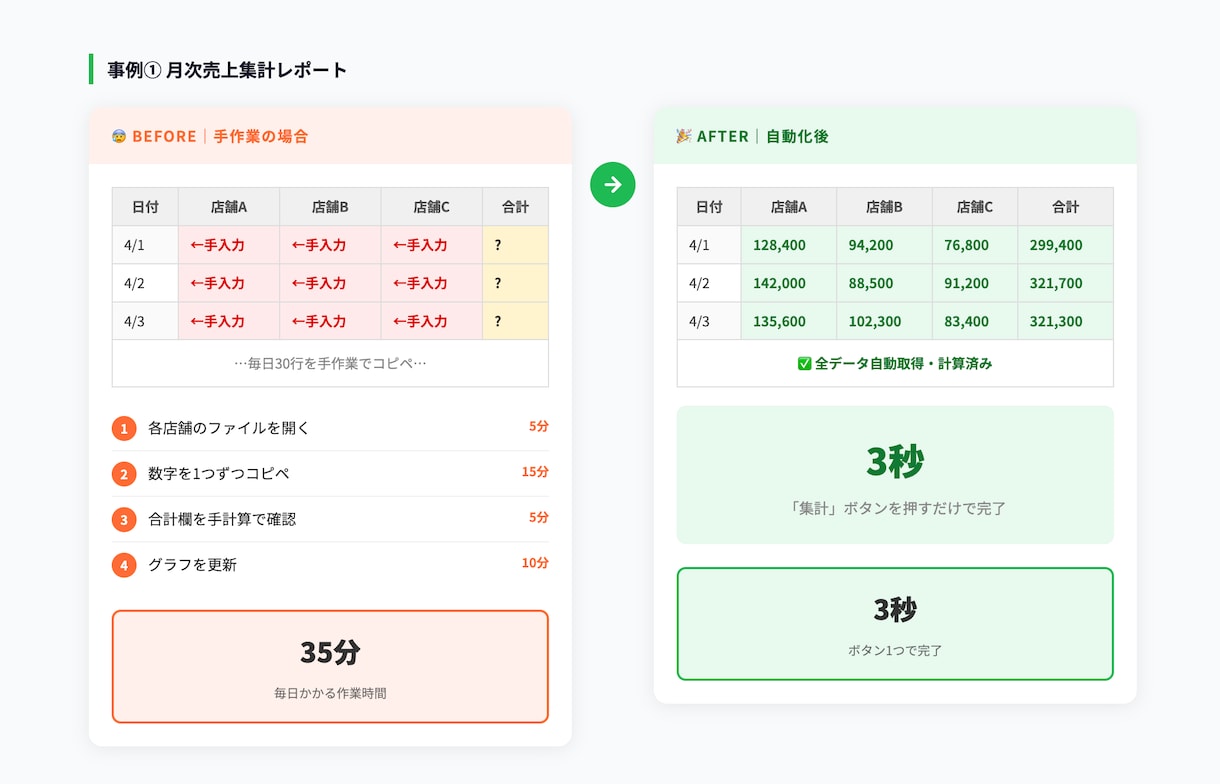Click ←手入力 cell for 店舗B on 4/2
The height and width of the screenshot is (784, 1220).
[x=330, y=283]
